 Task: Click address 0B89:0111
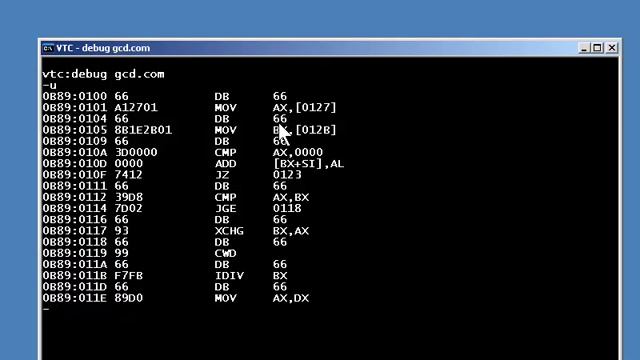pos(74,186)
